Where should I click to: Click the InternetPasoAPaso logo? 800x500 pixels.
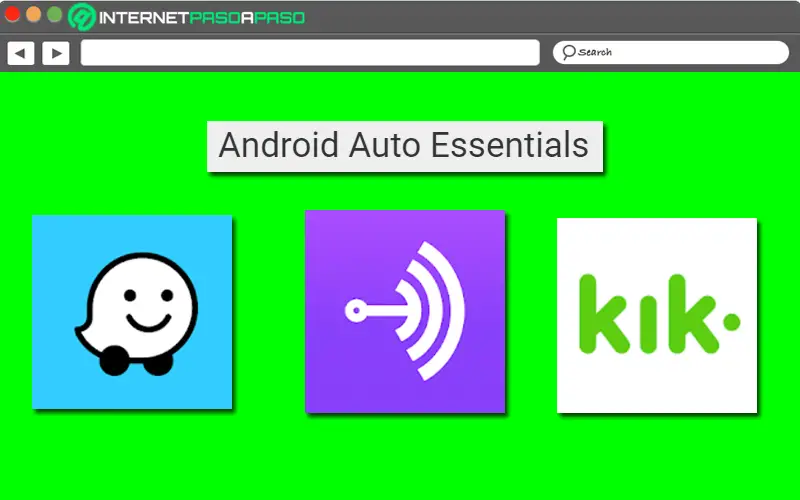pos(187,17)
